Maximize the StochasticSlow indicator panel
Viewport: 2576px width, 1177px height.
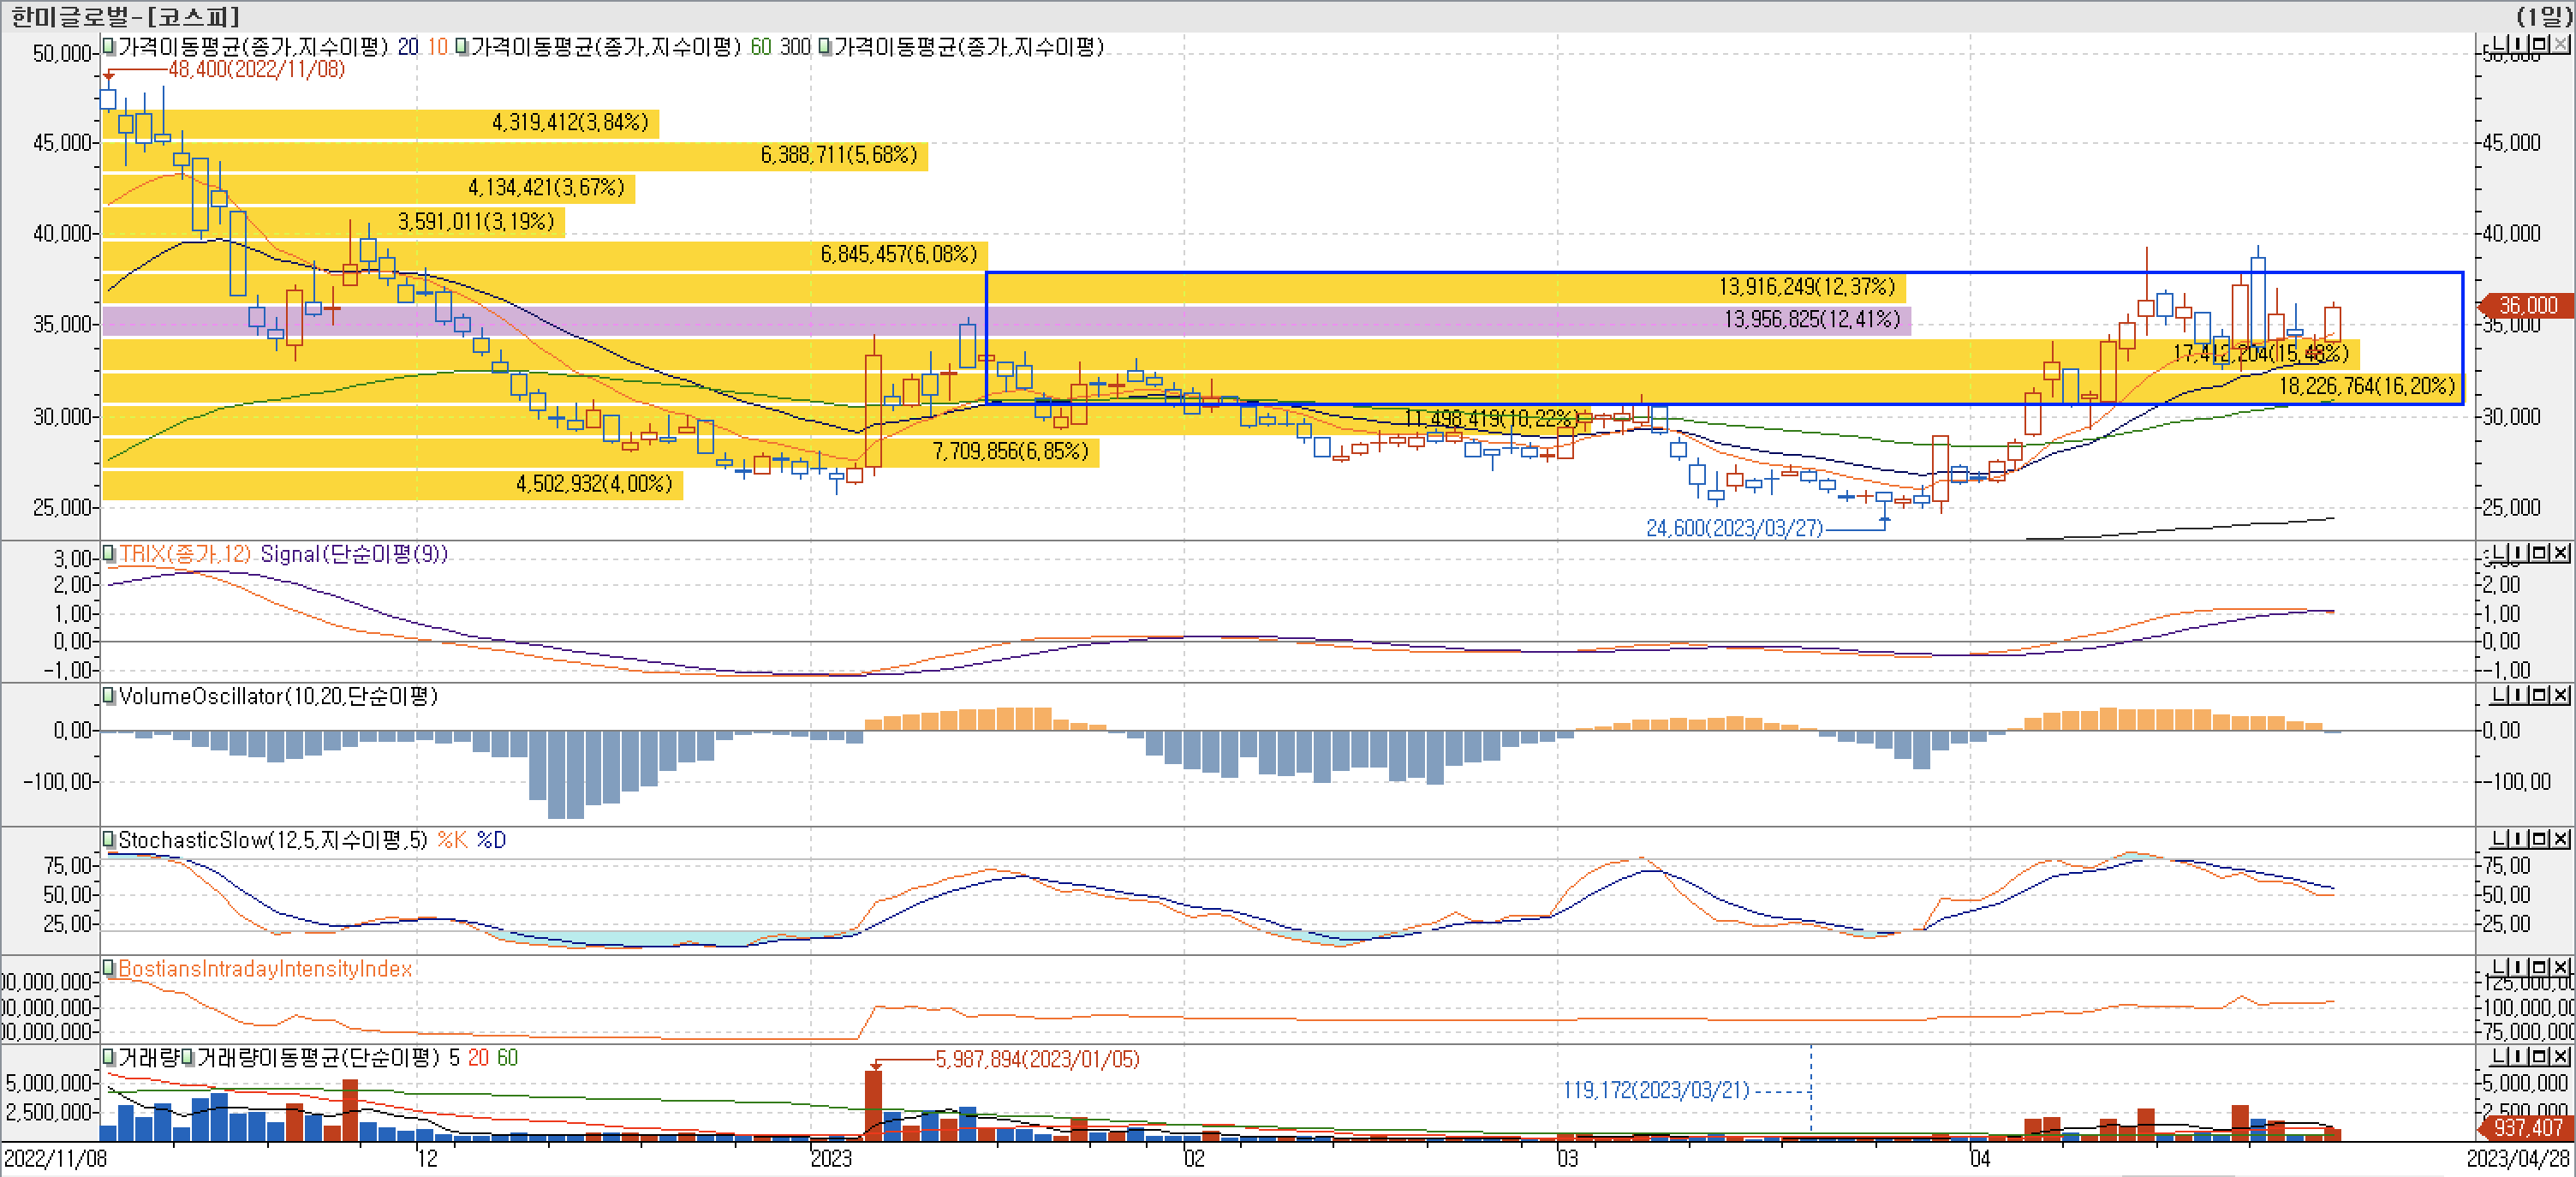2541,838
